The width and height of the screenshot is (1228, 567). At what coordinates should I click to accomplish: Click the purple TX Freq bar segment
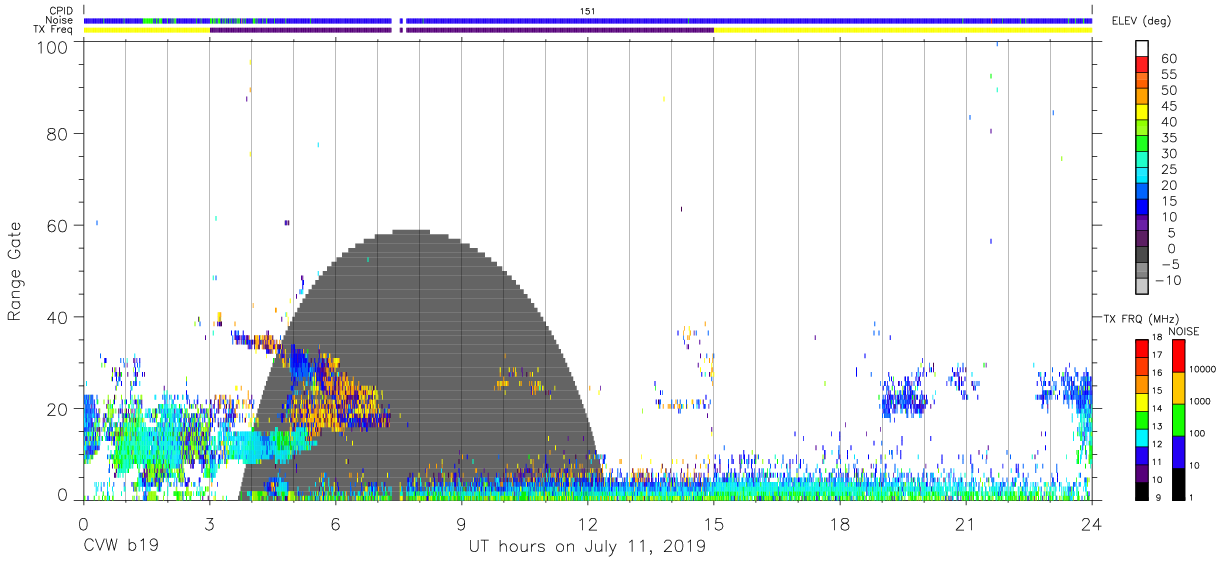[x=460, y=30]
